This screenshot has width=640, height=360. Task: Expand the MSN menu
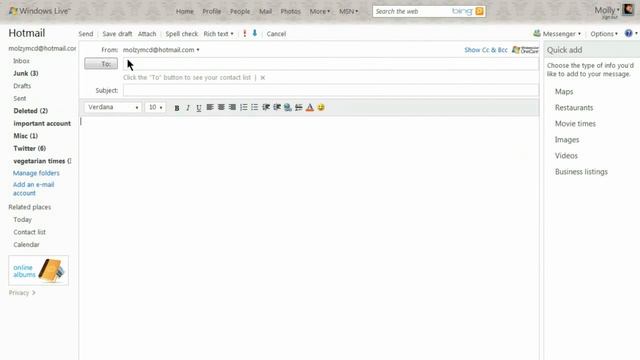[348, 11]
